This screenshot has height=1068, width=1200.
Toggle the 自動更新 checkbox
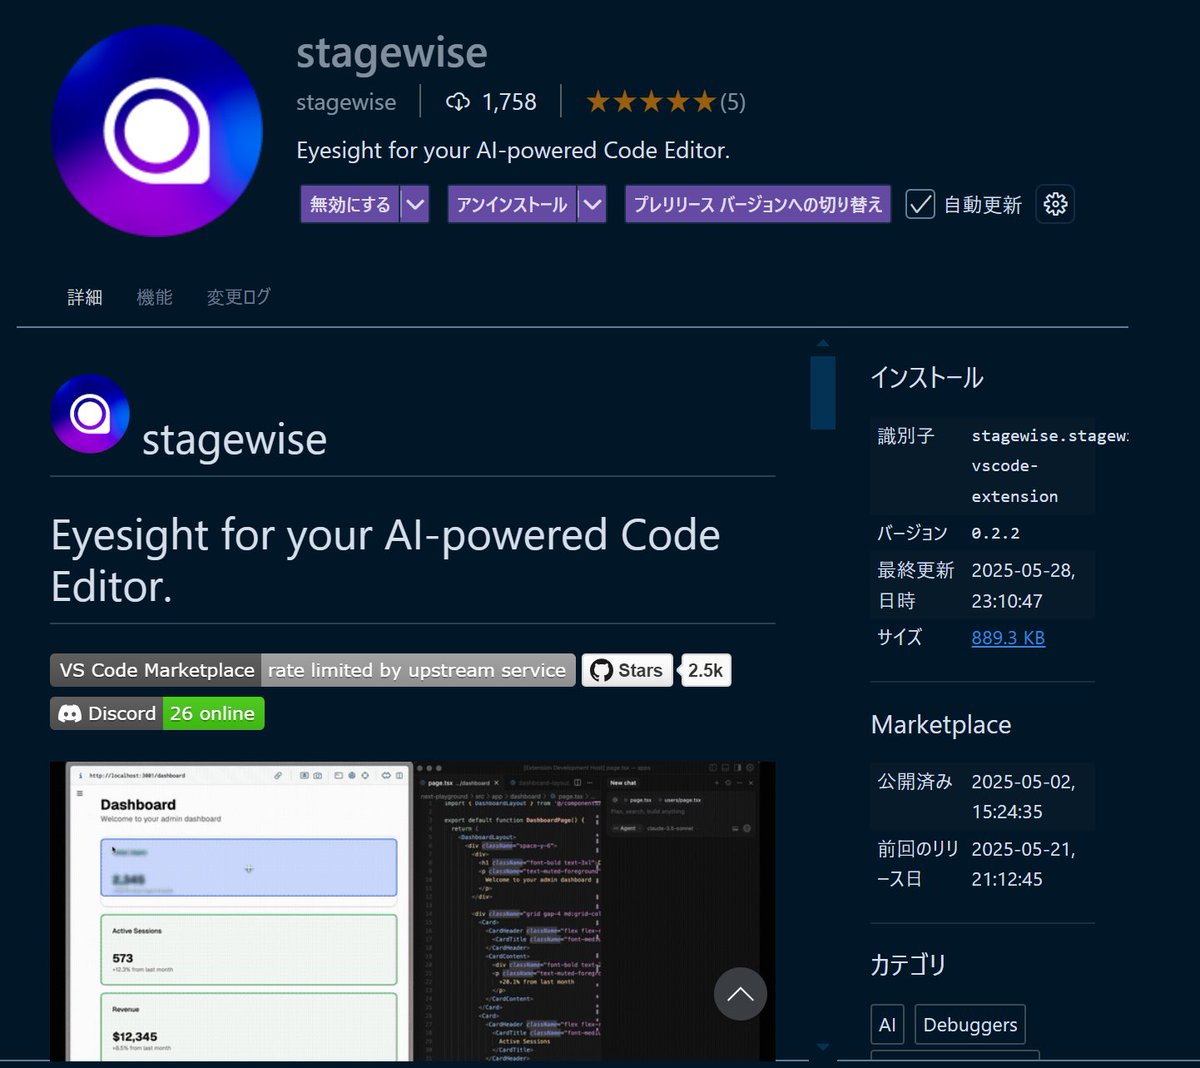tap(920, 204)
